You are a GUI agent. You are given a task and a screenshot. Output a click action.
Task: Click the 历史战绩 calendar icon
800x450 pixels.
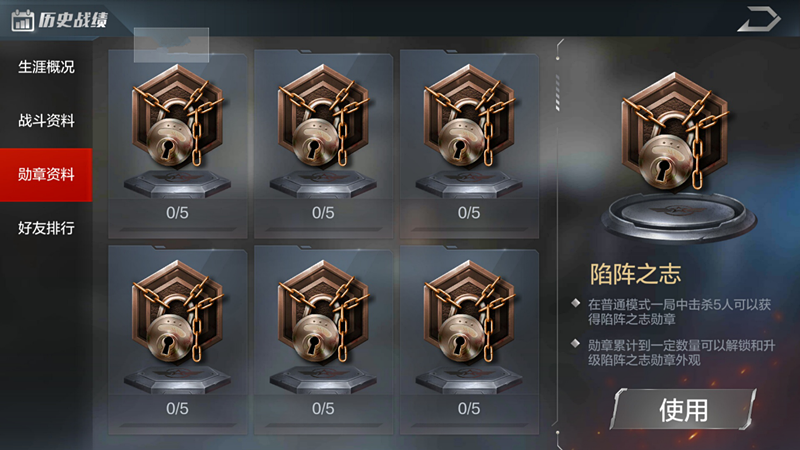(x=22, y=20)
